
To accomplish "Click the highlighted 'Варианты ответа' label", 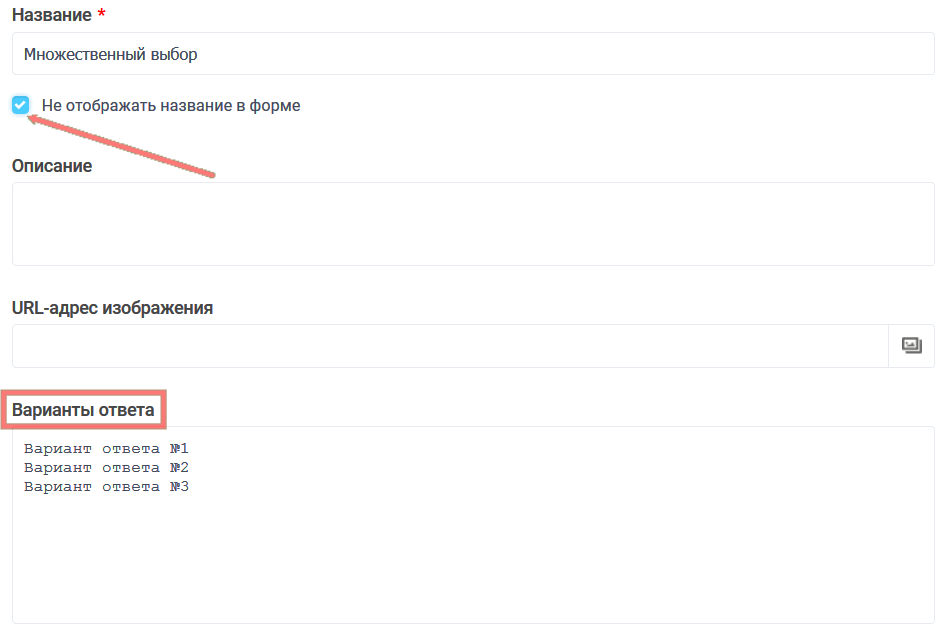I will tap(83, 410).
